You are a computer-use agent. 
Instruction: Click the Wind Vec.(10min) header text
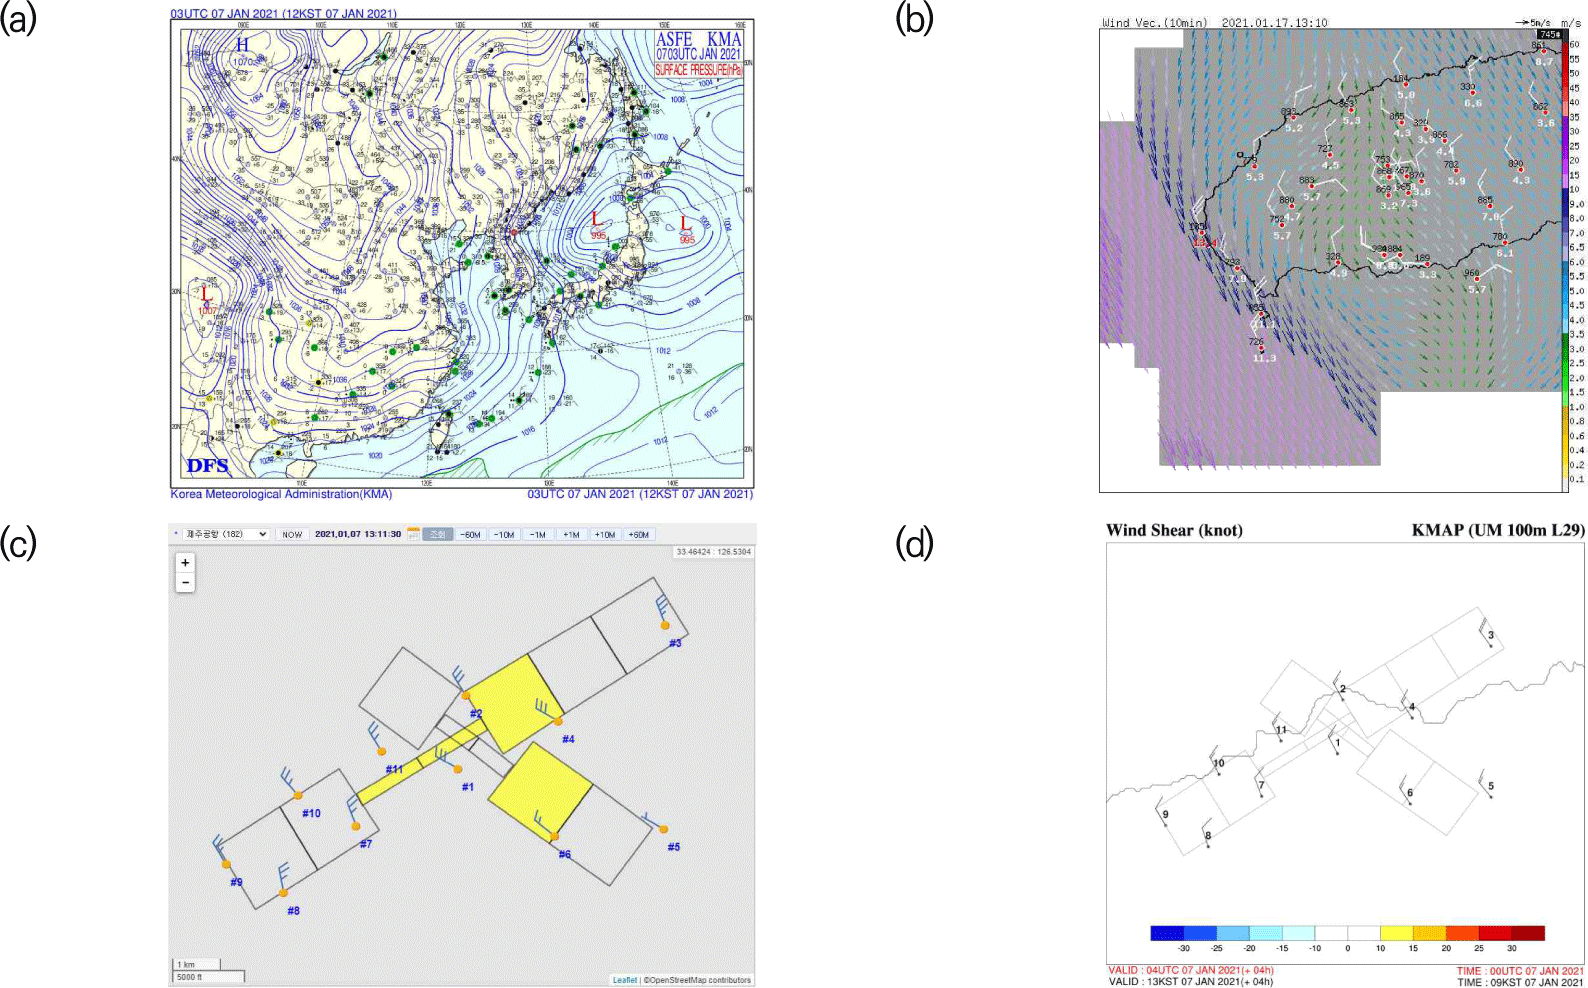click(1155, 22)
